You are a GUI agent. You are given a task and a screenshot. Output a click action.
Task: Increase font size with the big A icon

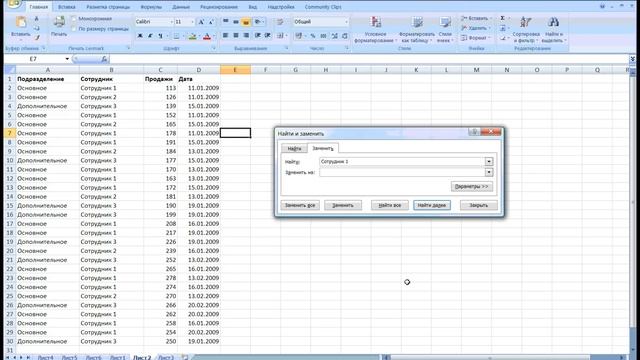(x=201, y=22)
